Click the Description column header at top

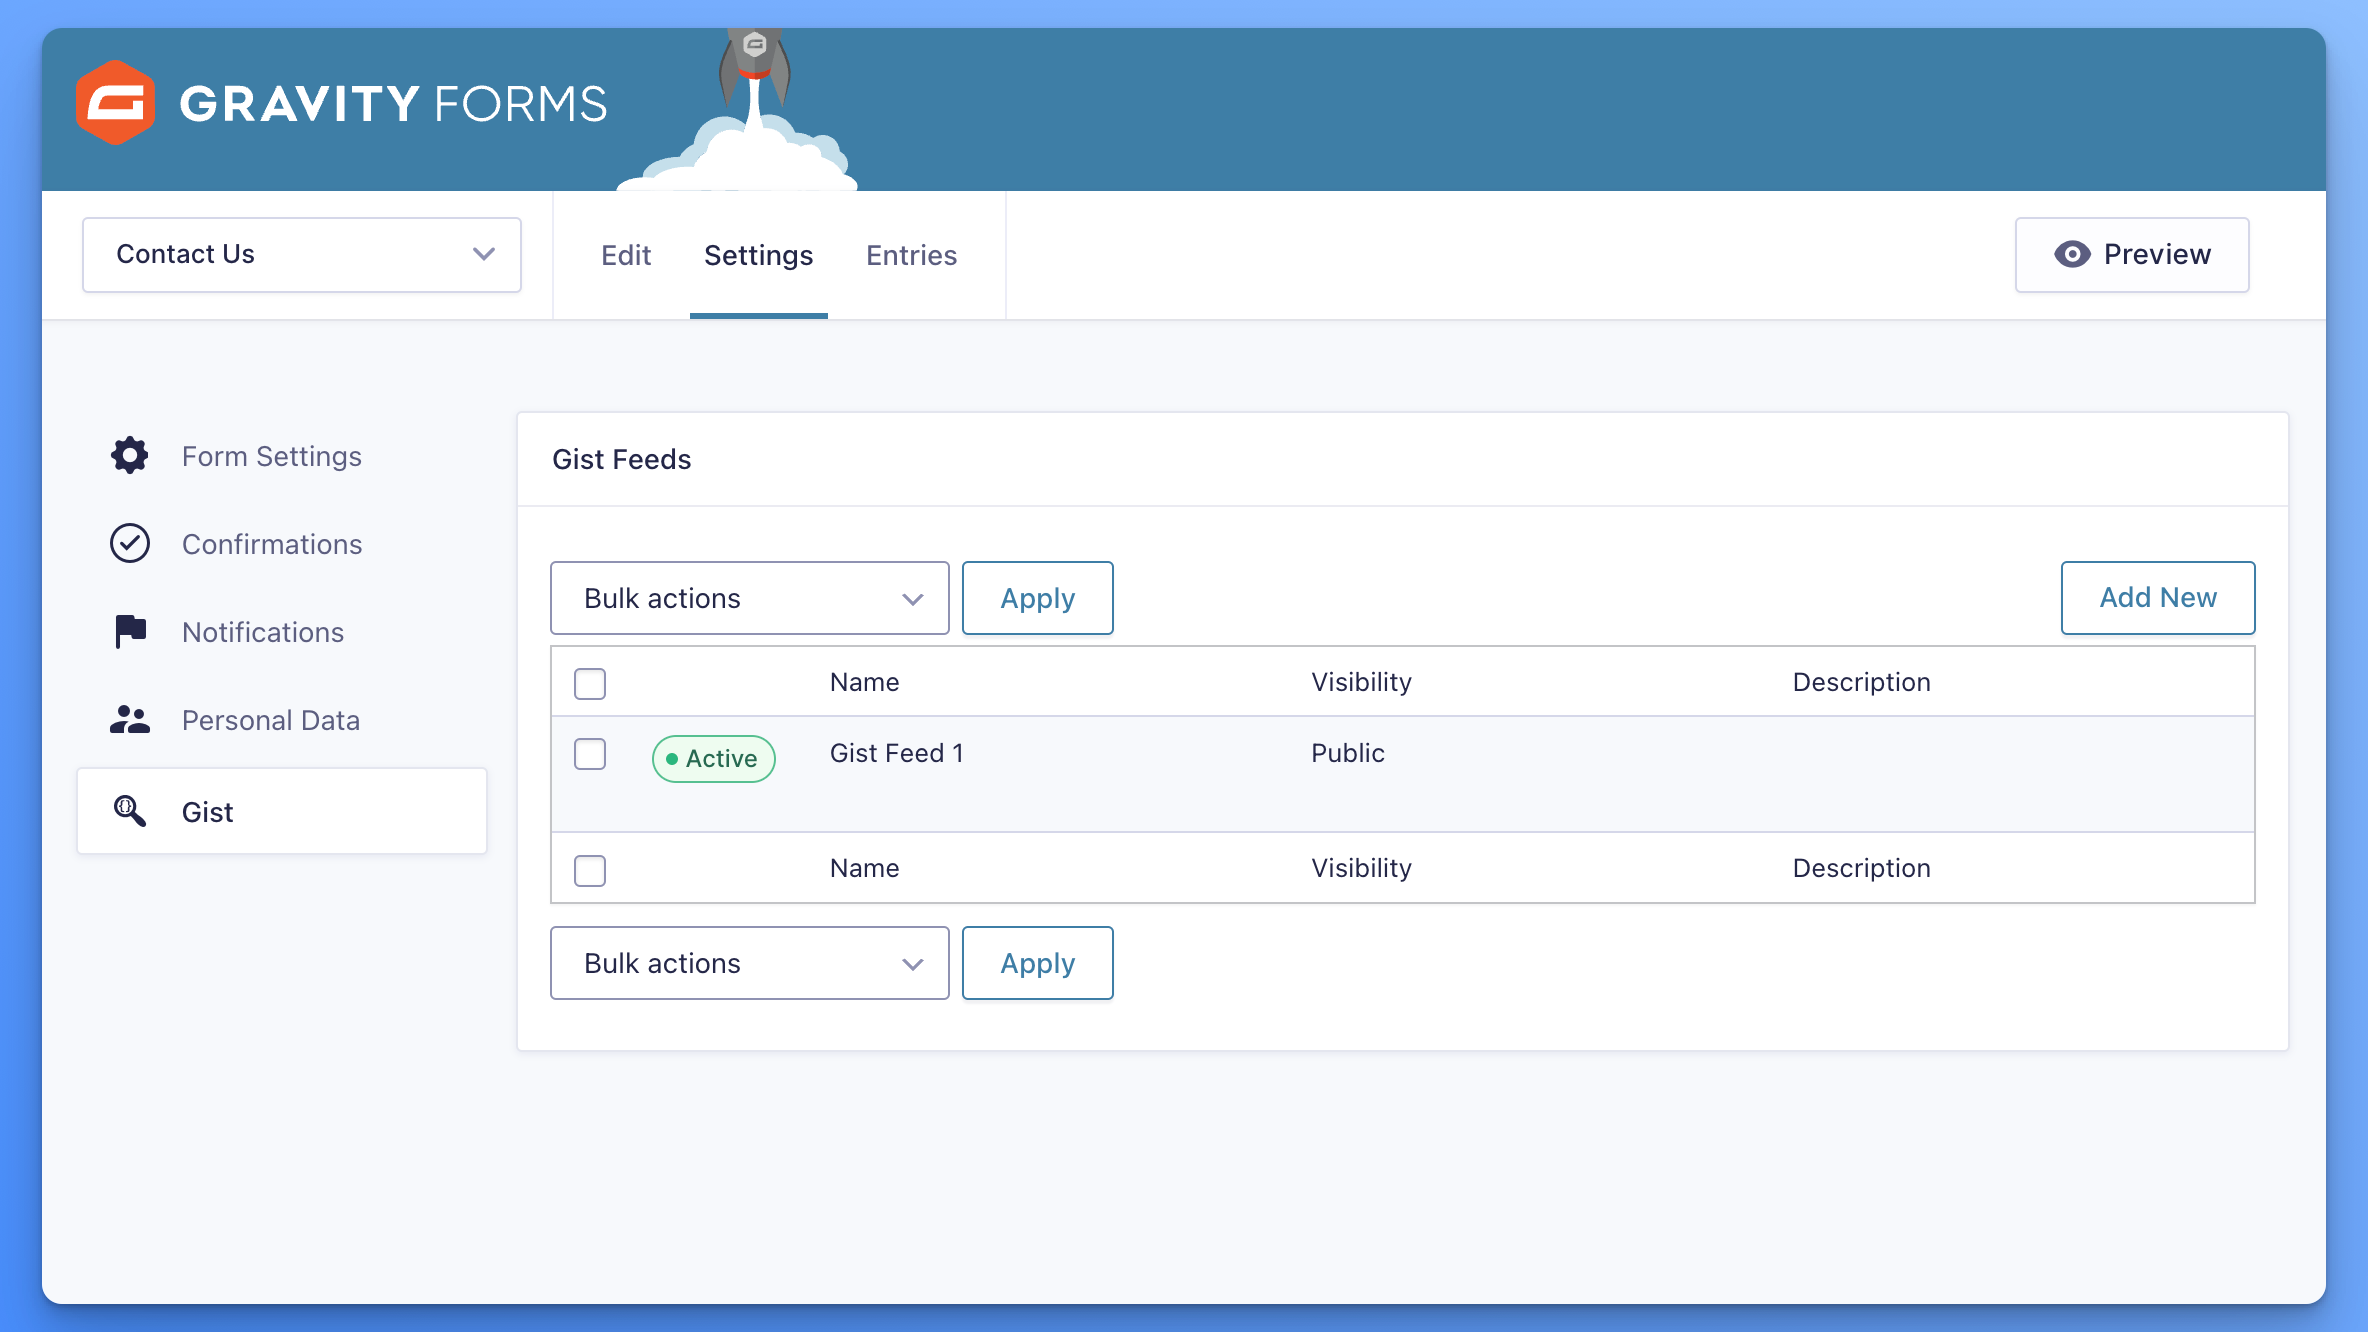(x=1861, y=682)
